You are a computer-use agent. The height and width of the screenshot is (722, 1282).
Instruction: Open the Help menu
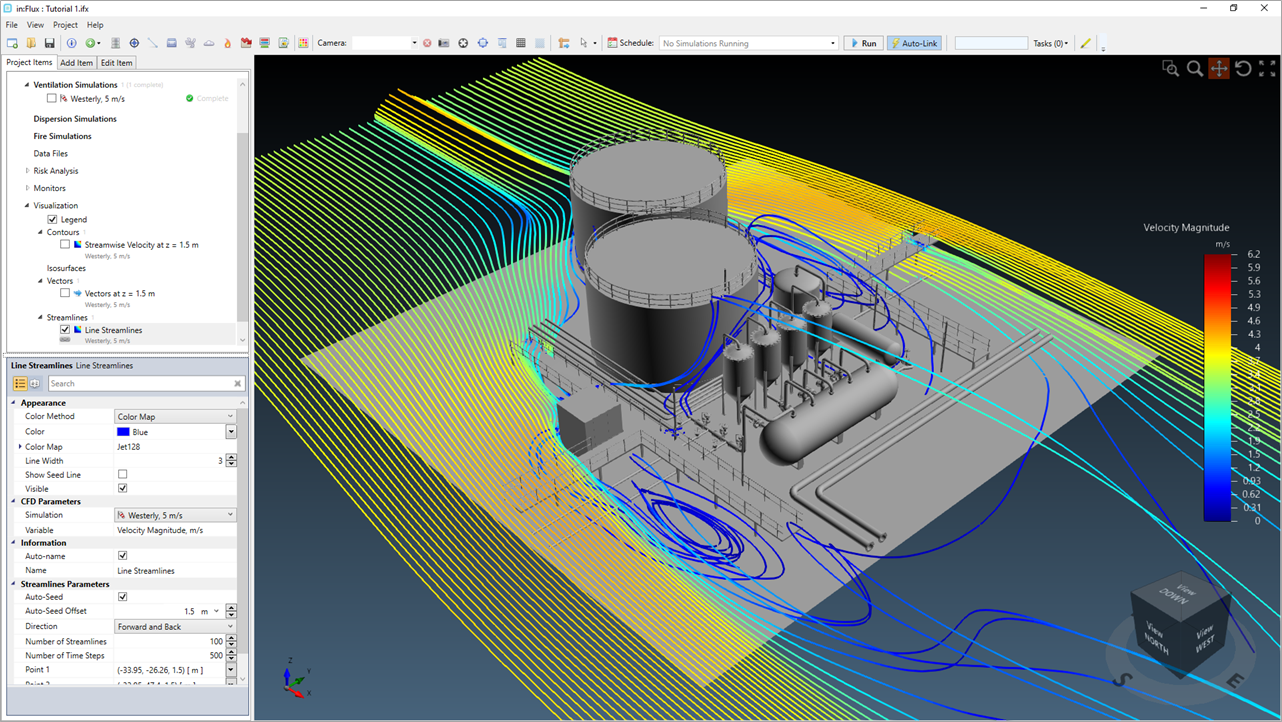click(95, 25)
